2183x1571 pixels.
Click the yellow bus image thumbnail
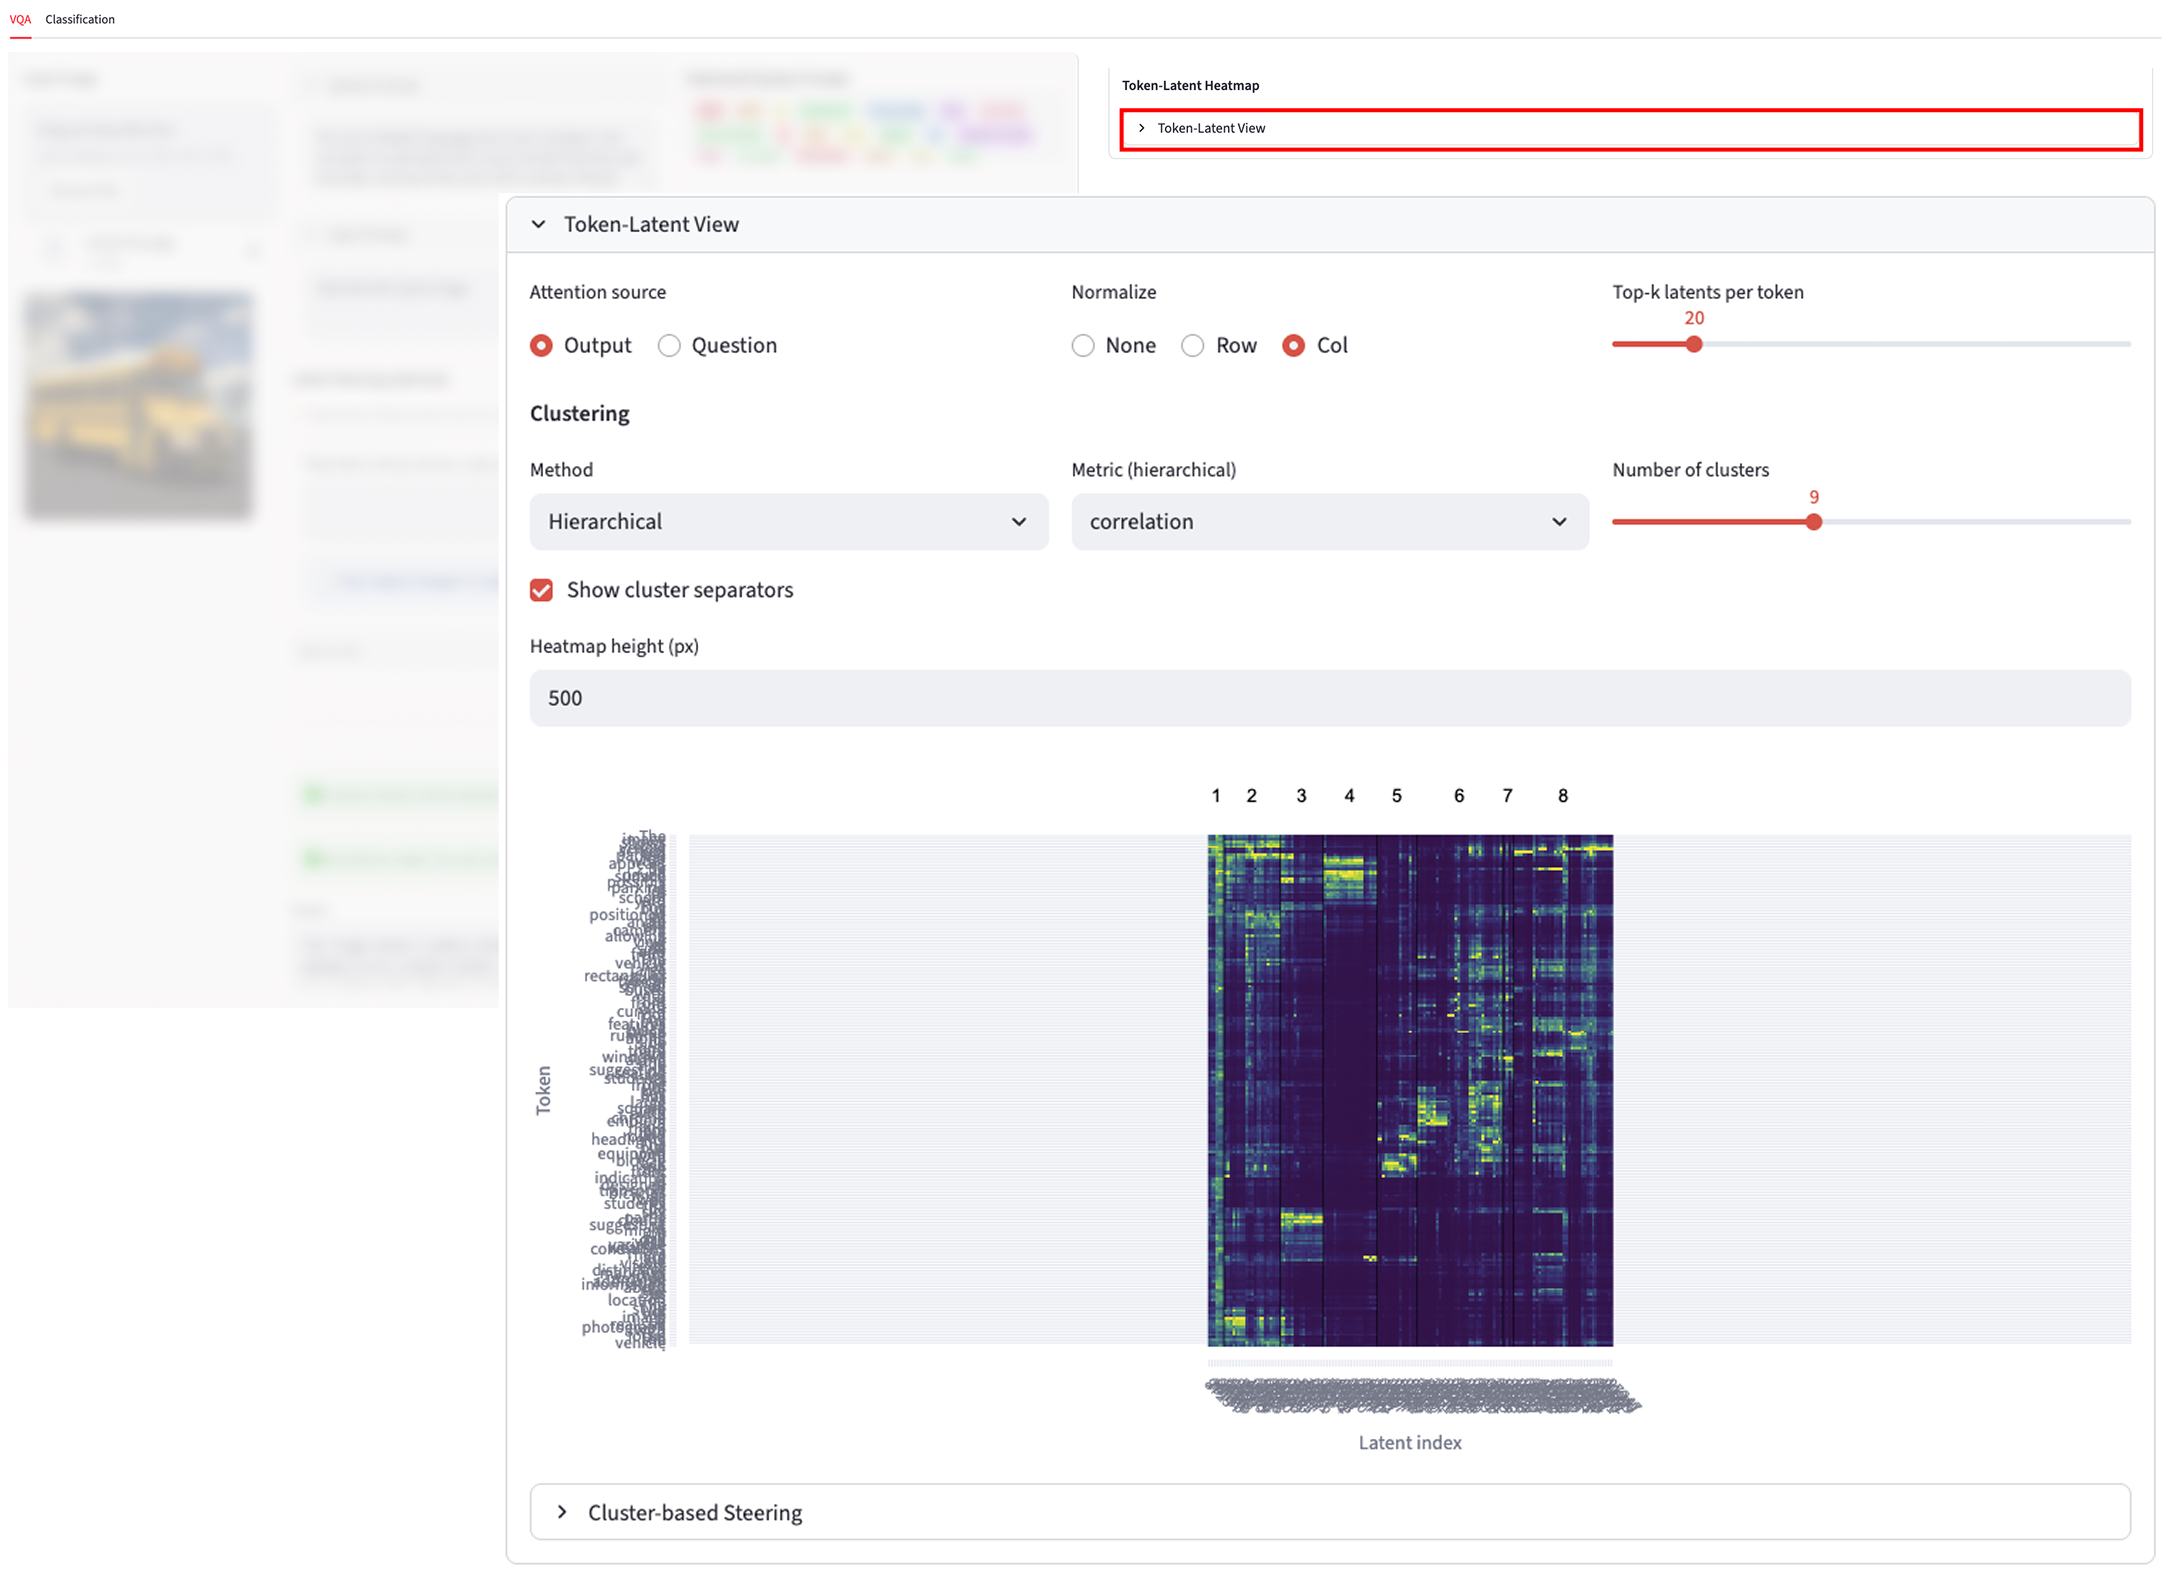click(x=139, y=404)
